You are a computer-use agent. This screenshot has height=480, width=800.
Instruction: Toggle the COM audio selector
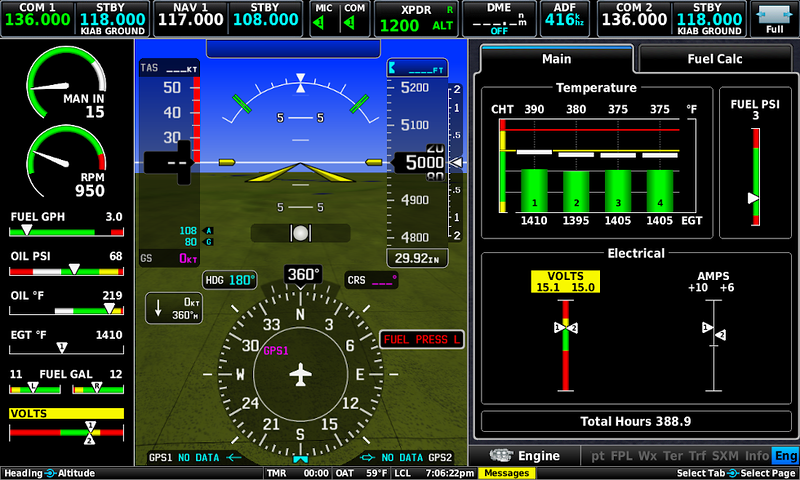(354, 18)
